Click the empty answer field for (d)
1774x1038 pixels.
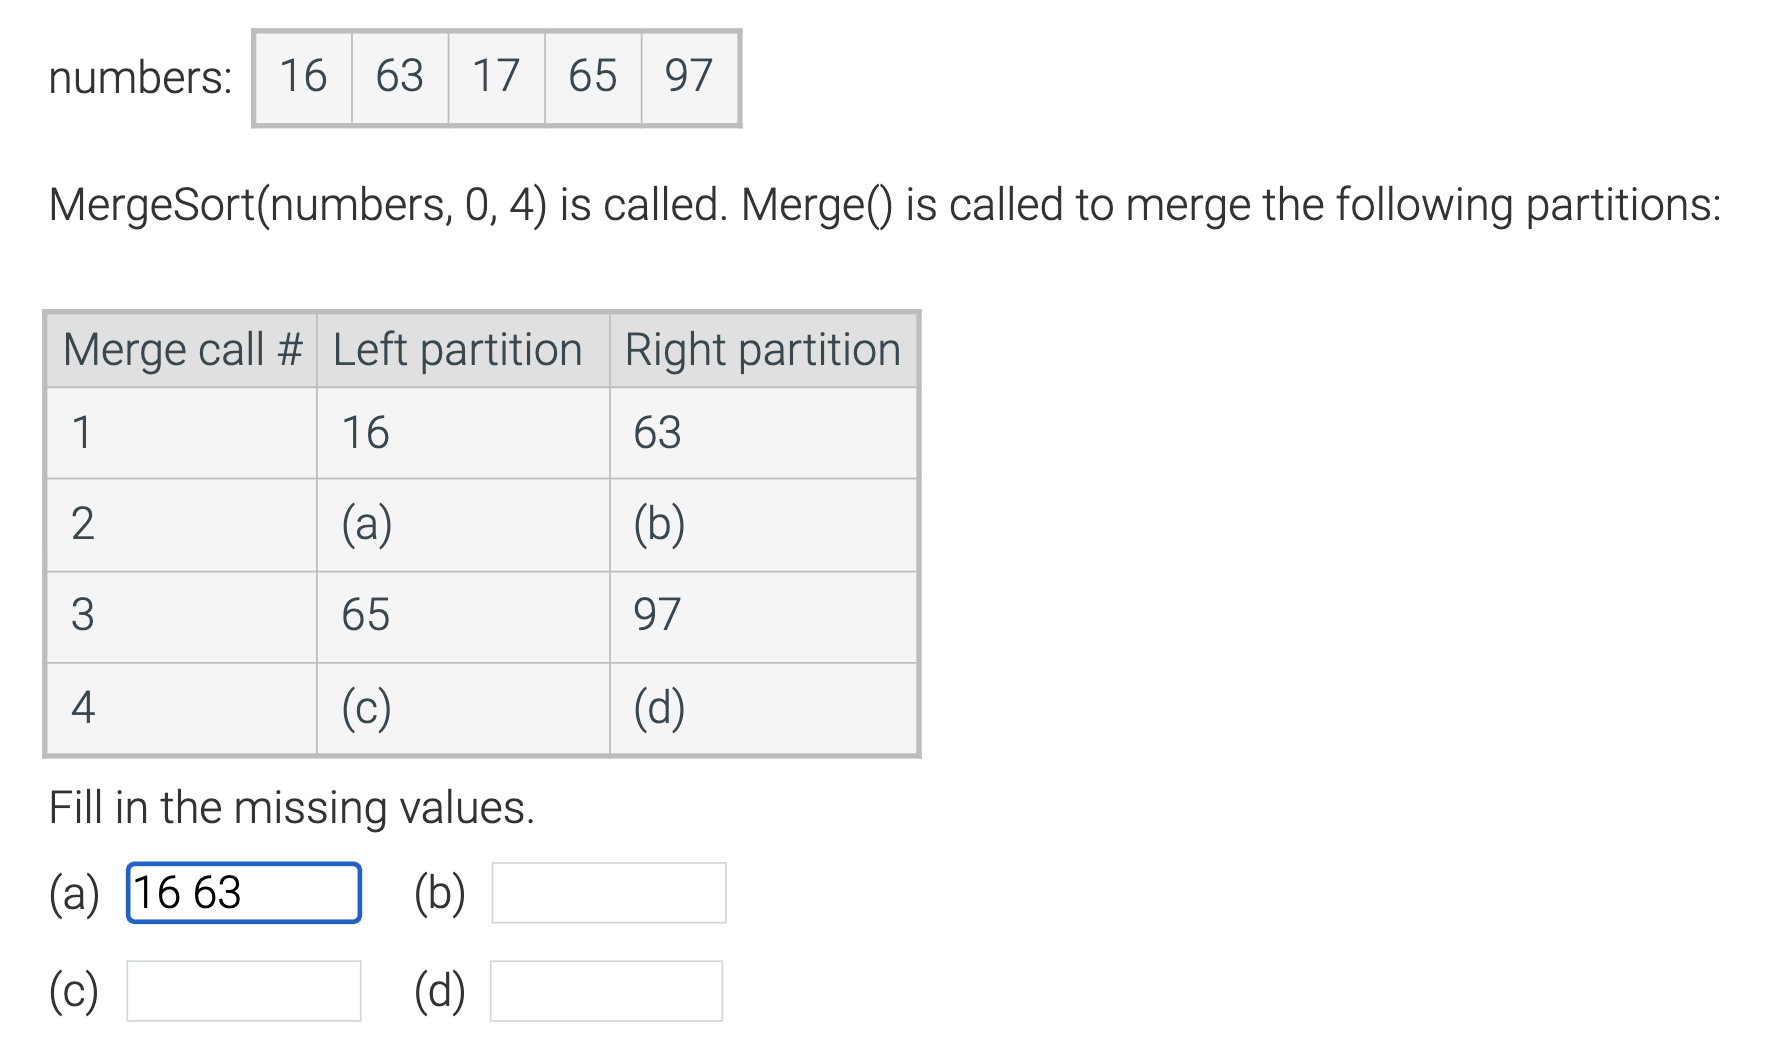607,991
